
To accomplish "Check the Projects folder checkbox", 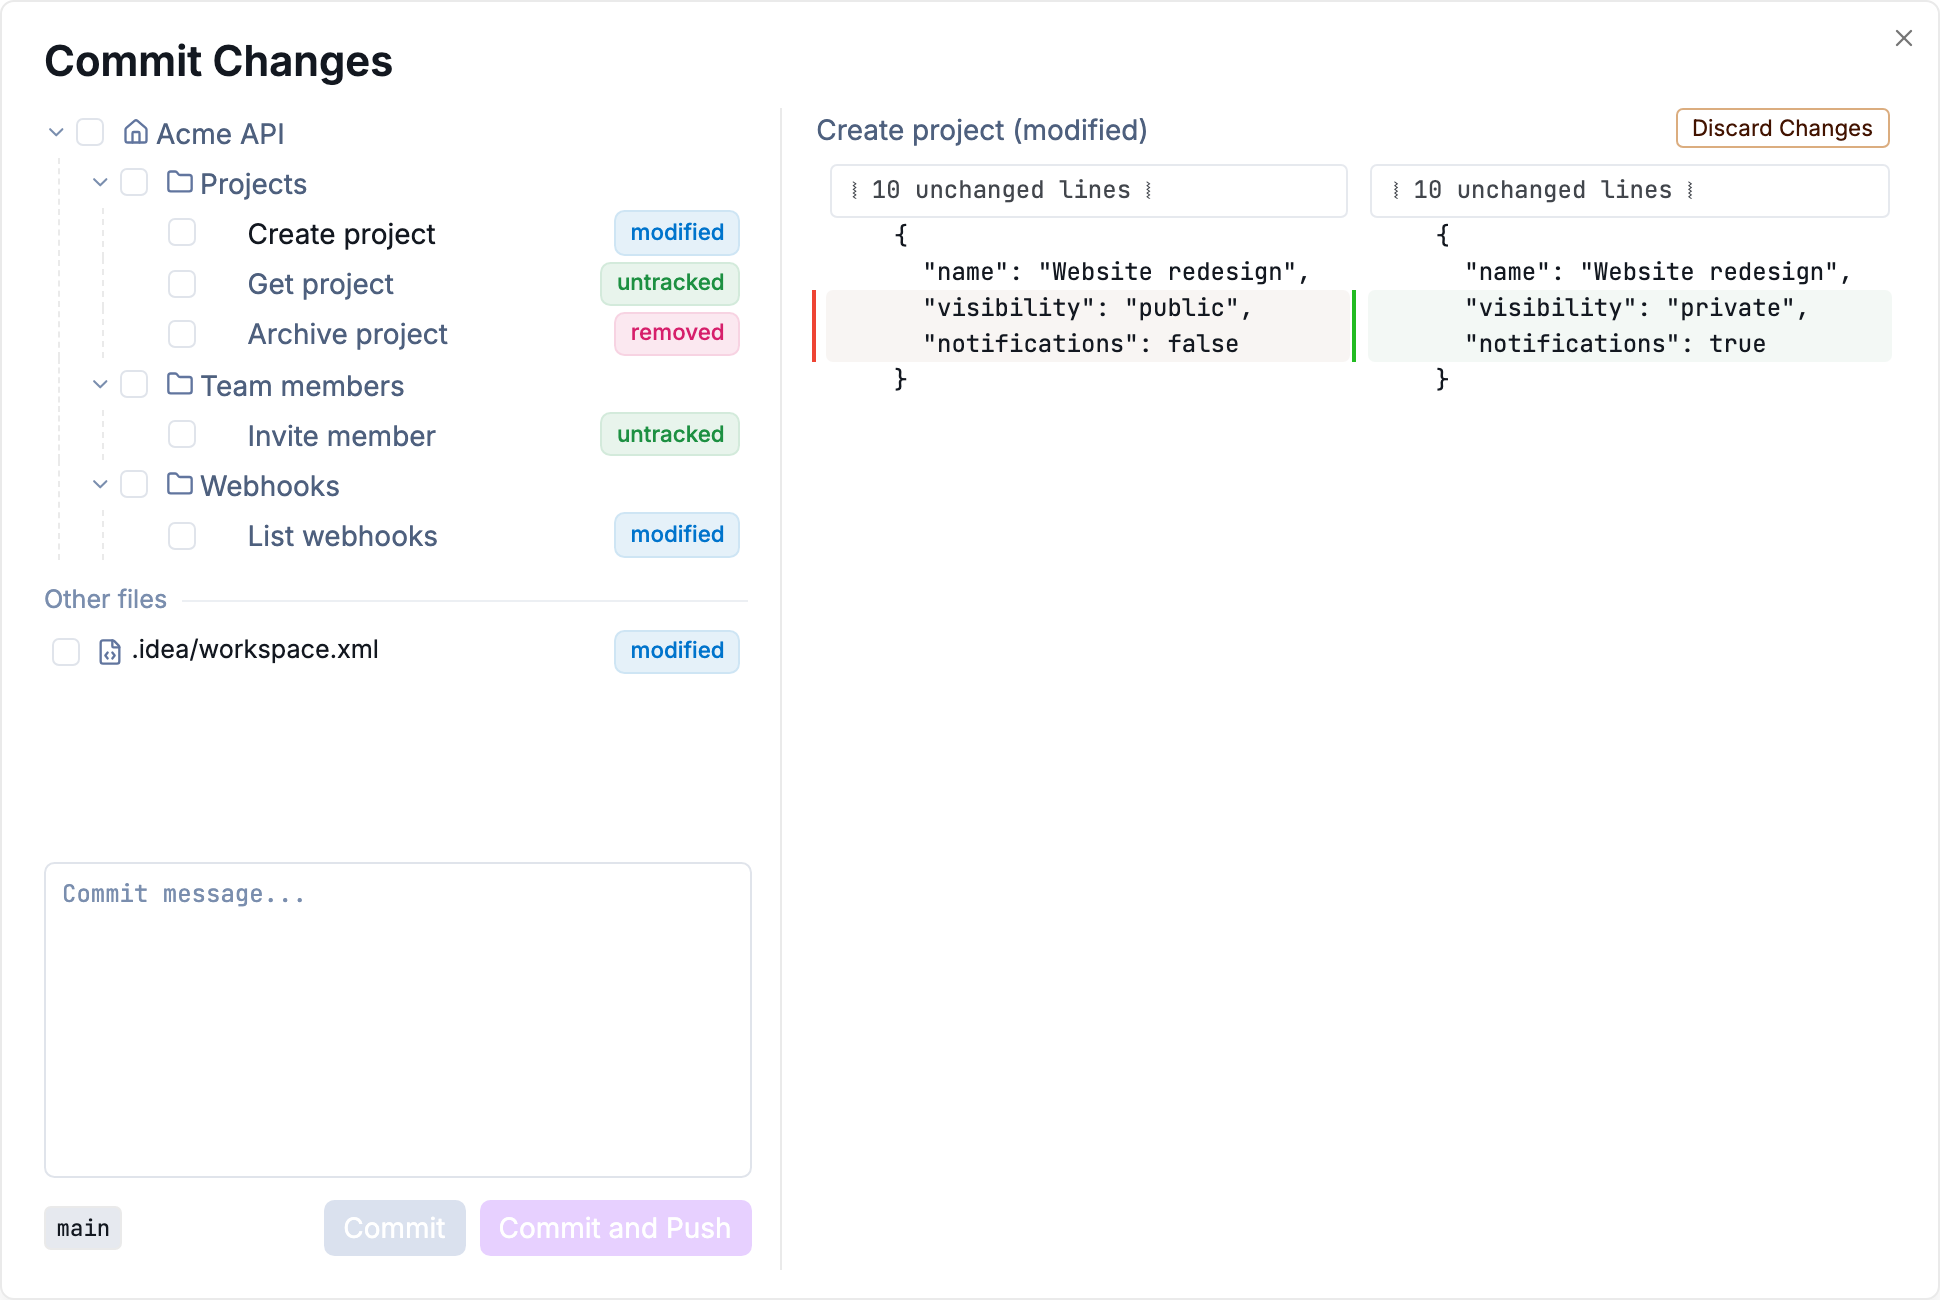I will (134, 182).
